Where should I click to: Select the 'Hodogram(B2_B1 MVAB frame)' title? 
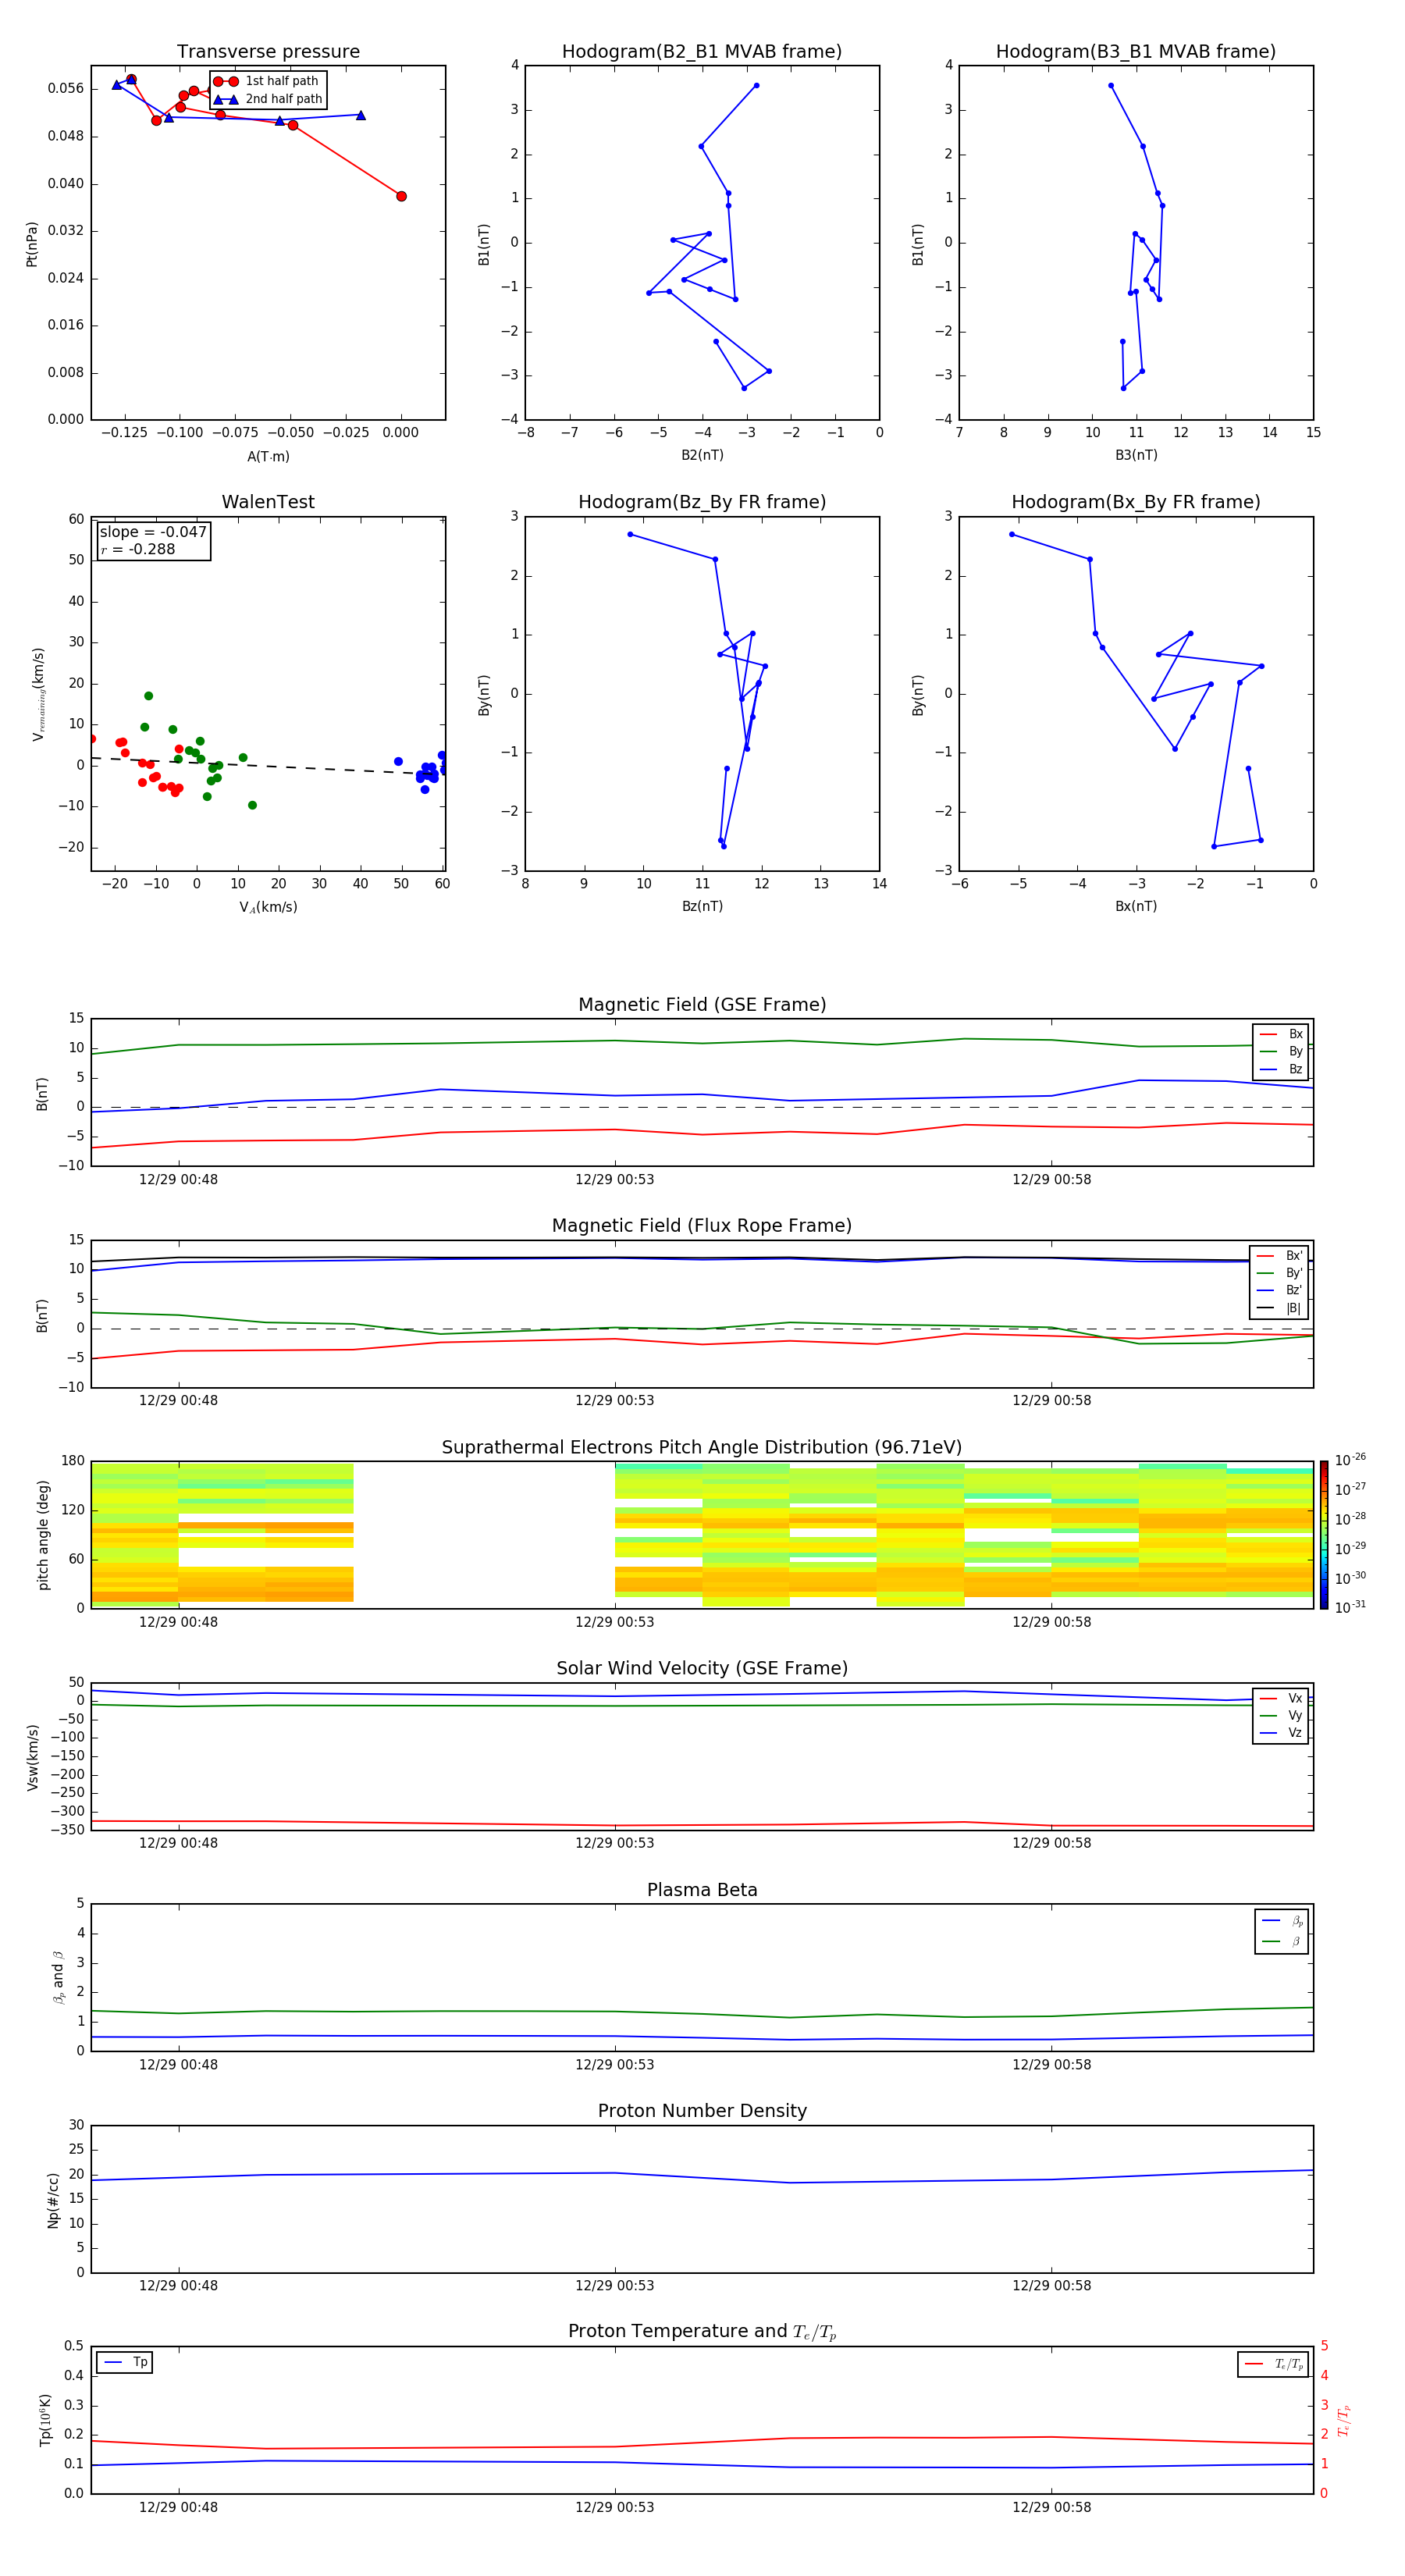click(x=702, y=52)
